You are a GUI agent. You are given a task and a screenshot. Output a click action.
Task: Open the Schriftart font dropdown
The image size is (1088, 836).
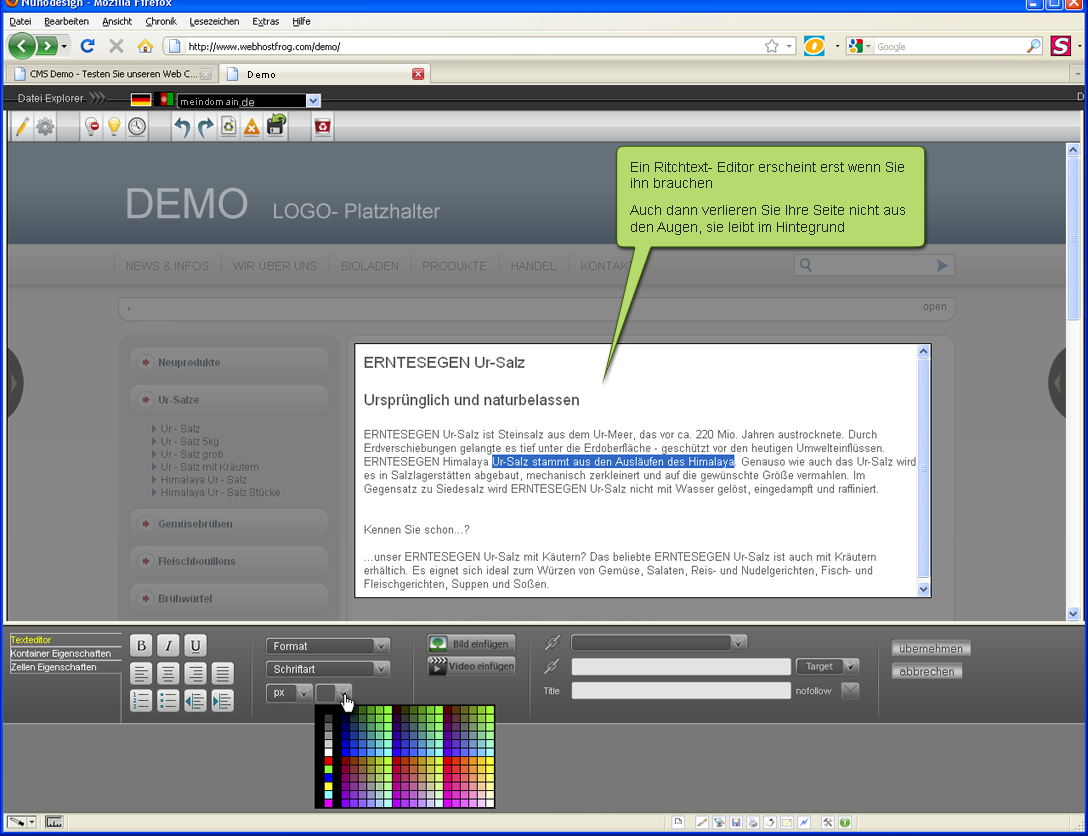click(328, 669)
